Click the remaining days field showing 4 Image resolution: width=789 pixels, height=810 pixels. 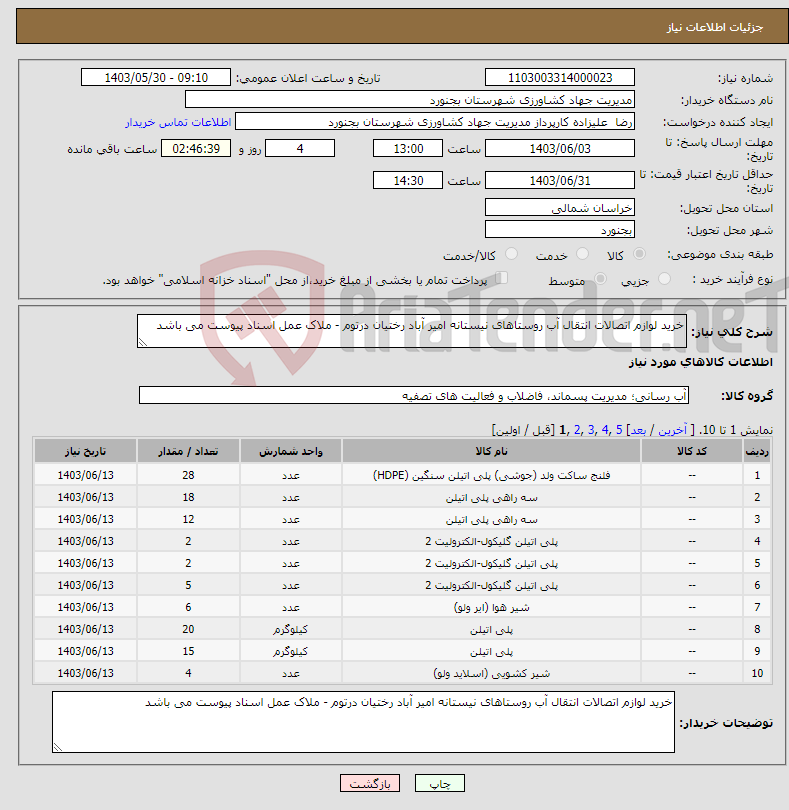(300, 149)
